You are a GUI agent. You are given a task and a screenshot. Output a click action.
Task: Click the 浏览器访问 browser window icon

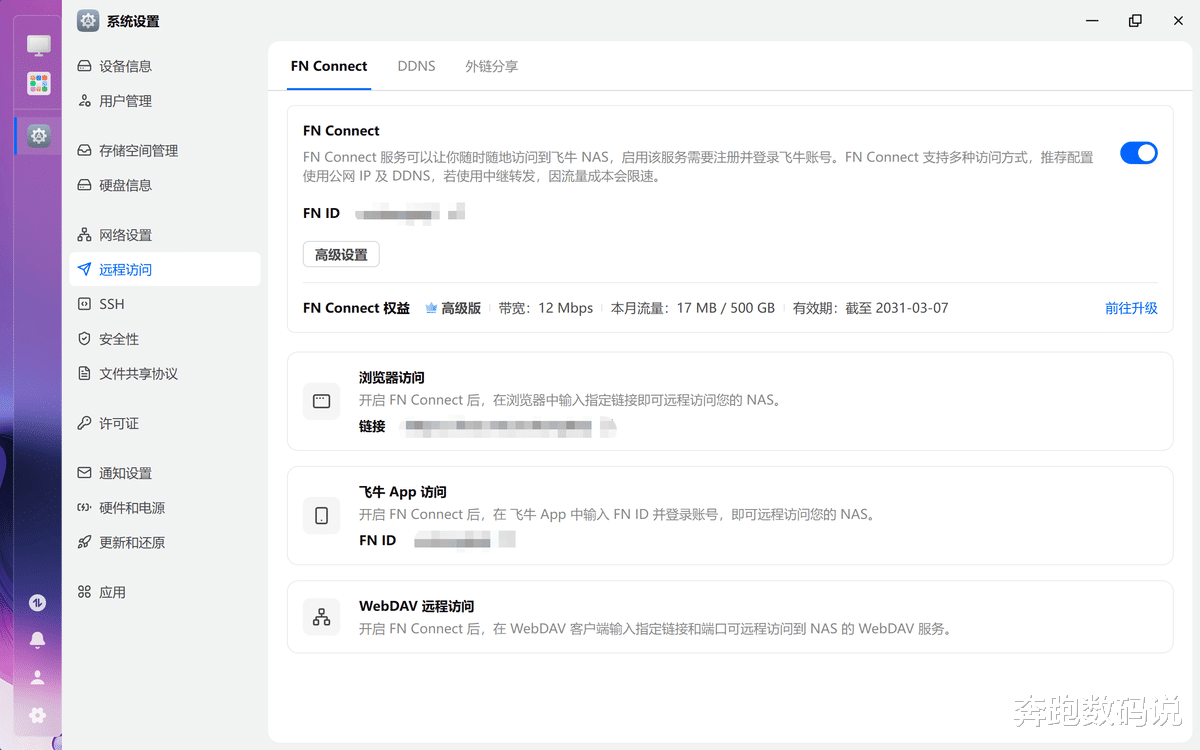point(321,401)
